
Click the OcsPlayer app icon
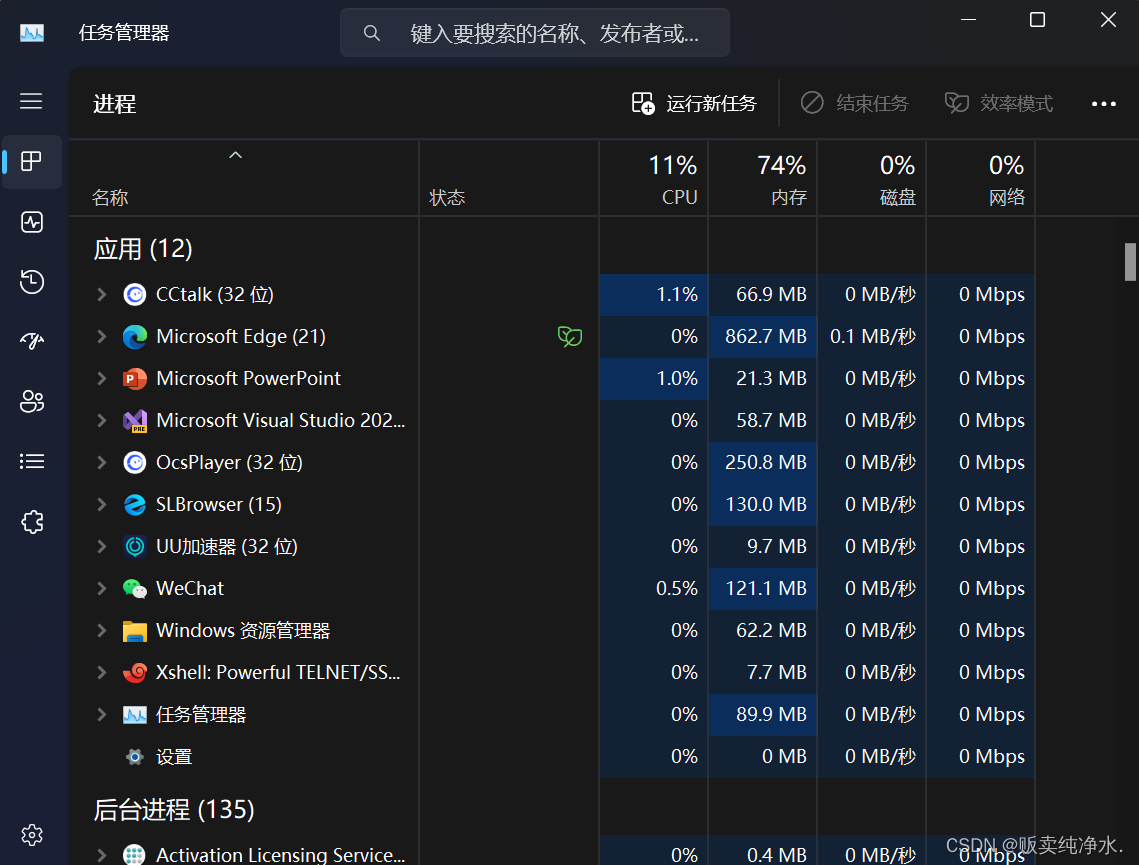point(135,463)
